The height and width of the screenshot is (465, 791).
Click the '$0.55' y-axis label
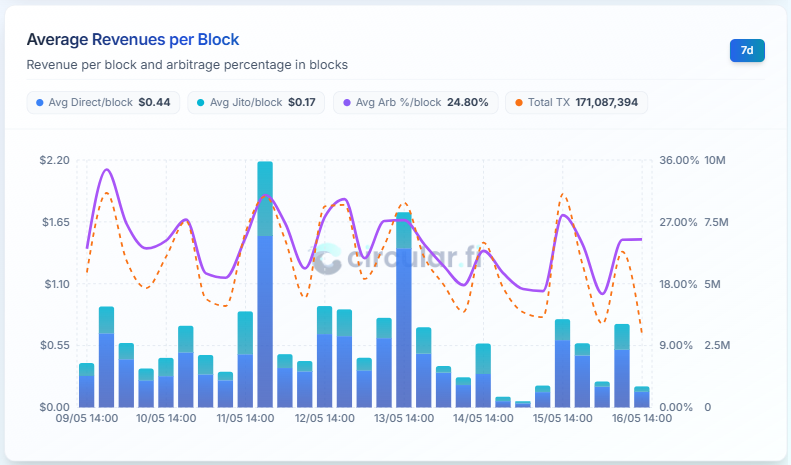click(55, 345)
